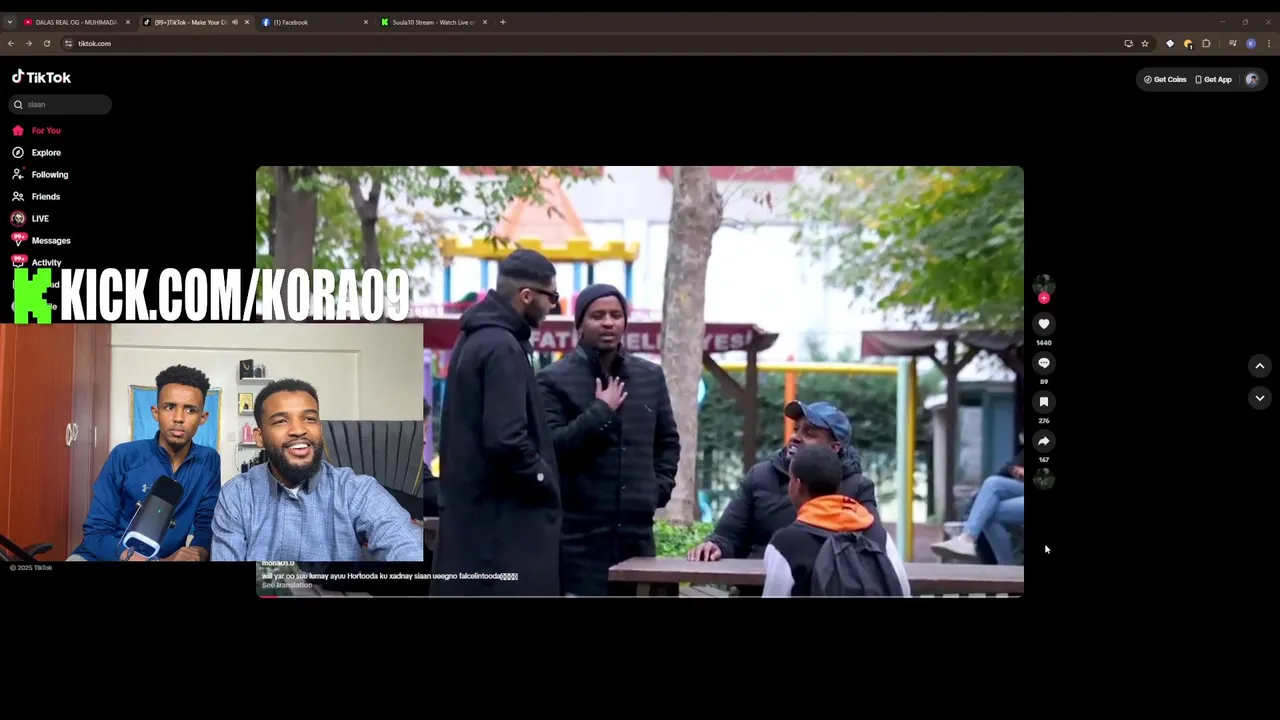Click the Explore compass icon

[x=18, y=153]
